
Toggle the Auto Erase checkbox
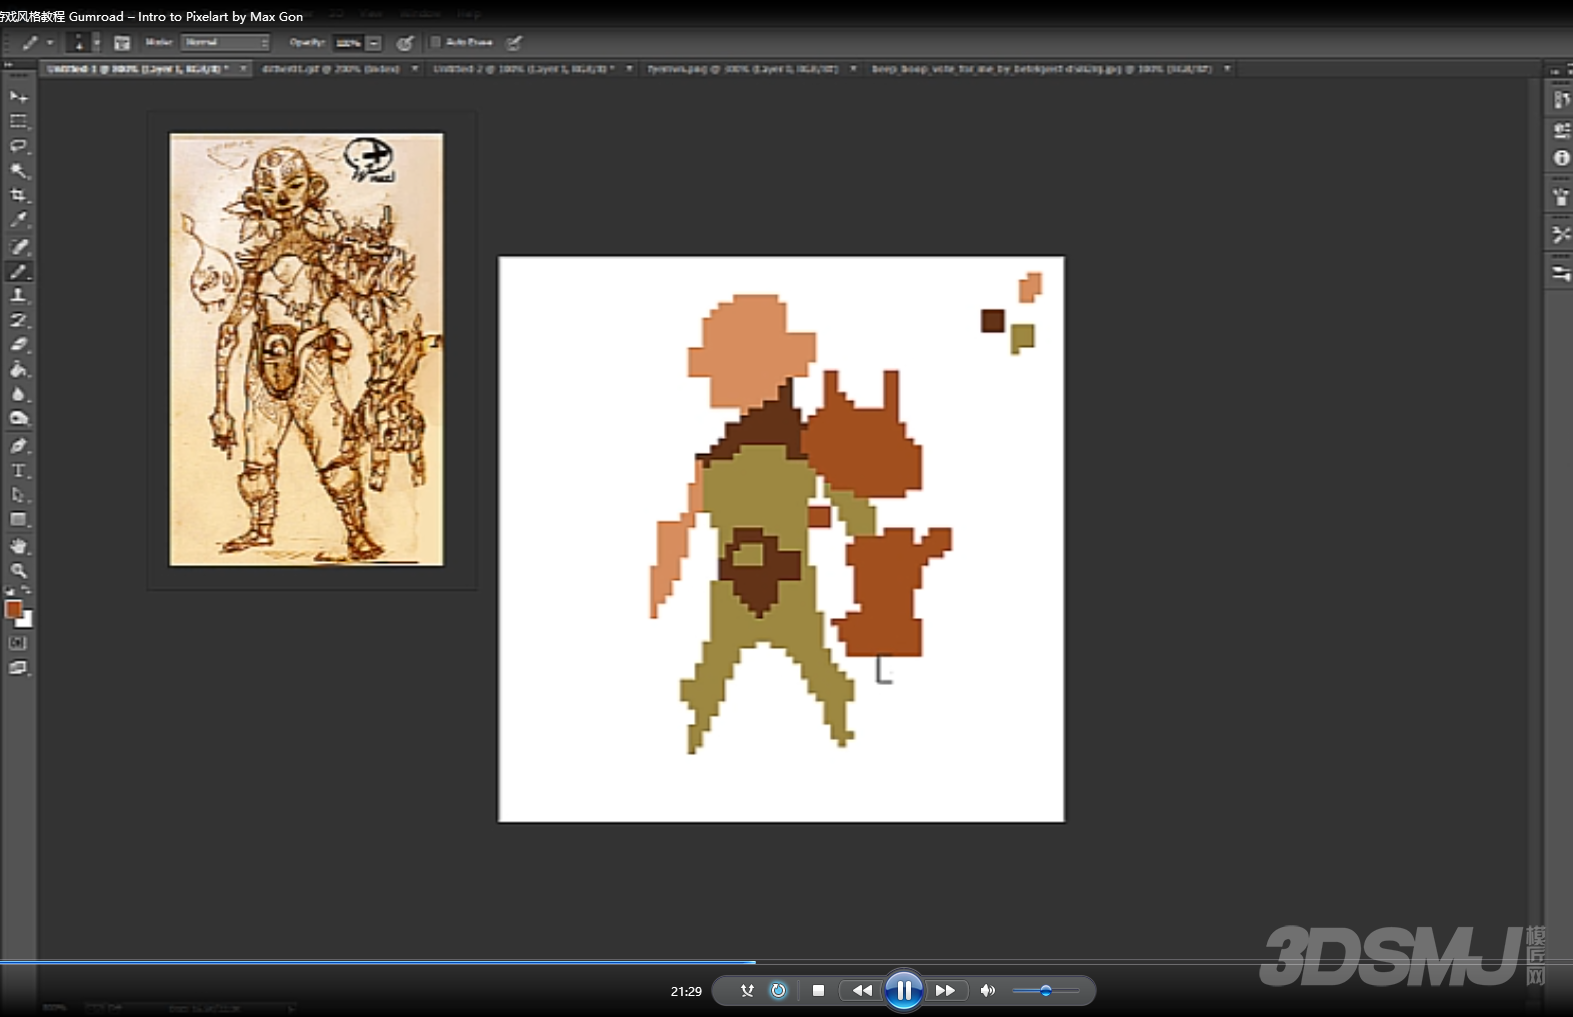point(435,42)
